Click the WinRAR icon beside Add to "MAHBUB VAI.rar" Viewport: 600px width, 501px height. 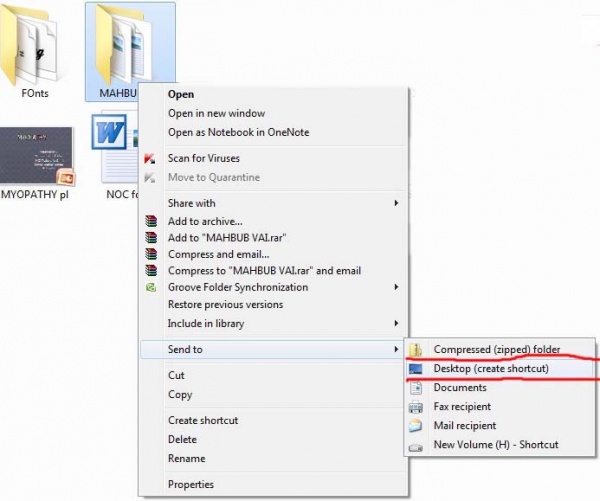(x=151, y=238)
